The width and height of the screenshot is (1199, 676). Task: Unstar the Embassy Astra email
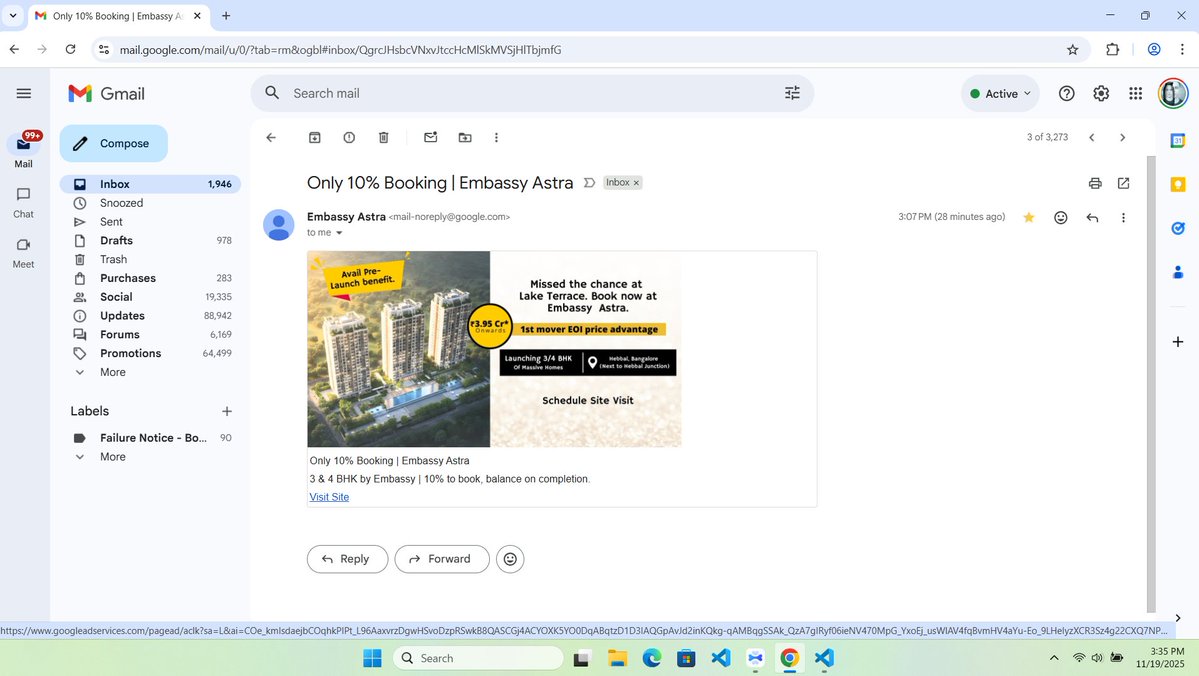(x=1028, y=217)
